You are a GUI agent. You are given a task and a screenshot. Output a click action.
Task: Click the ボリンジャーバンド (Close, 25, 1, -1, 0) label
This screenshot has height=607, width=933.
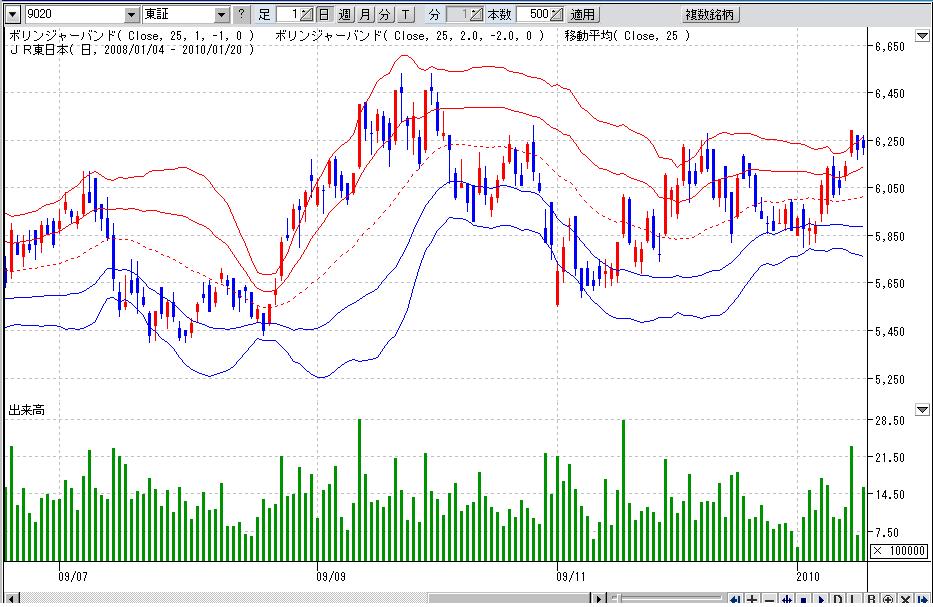[131, 36]
